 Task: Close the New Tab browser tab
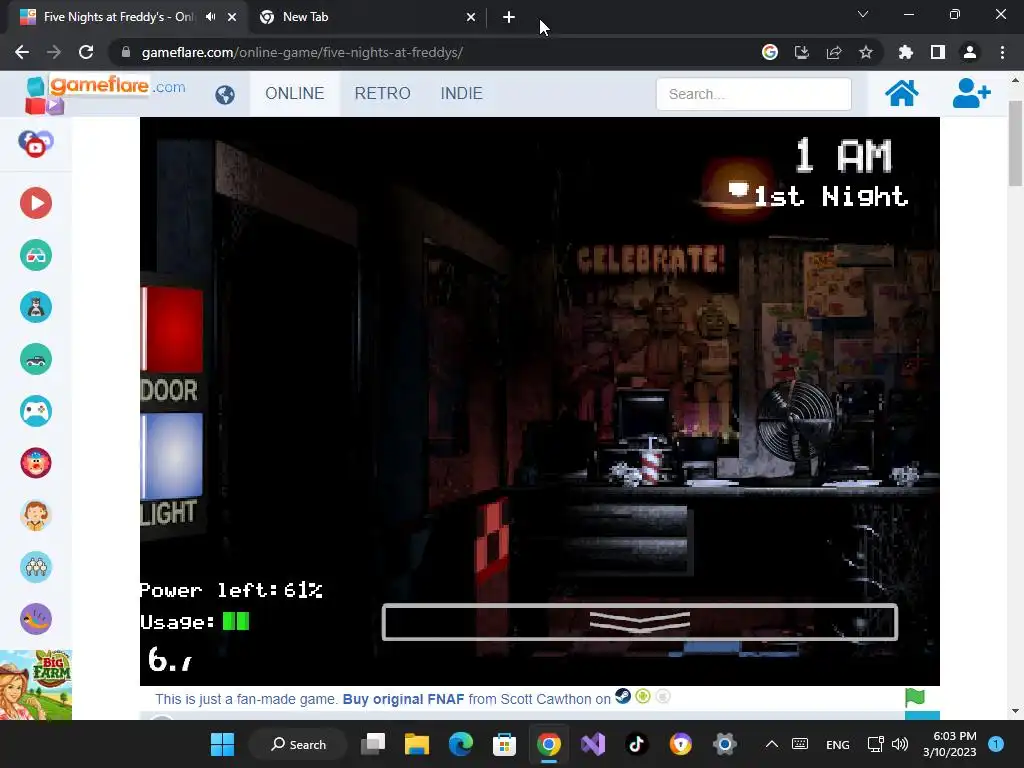point(471,17)
